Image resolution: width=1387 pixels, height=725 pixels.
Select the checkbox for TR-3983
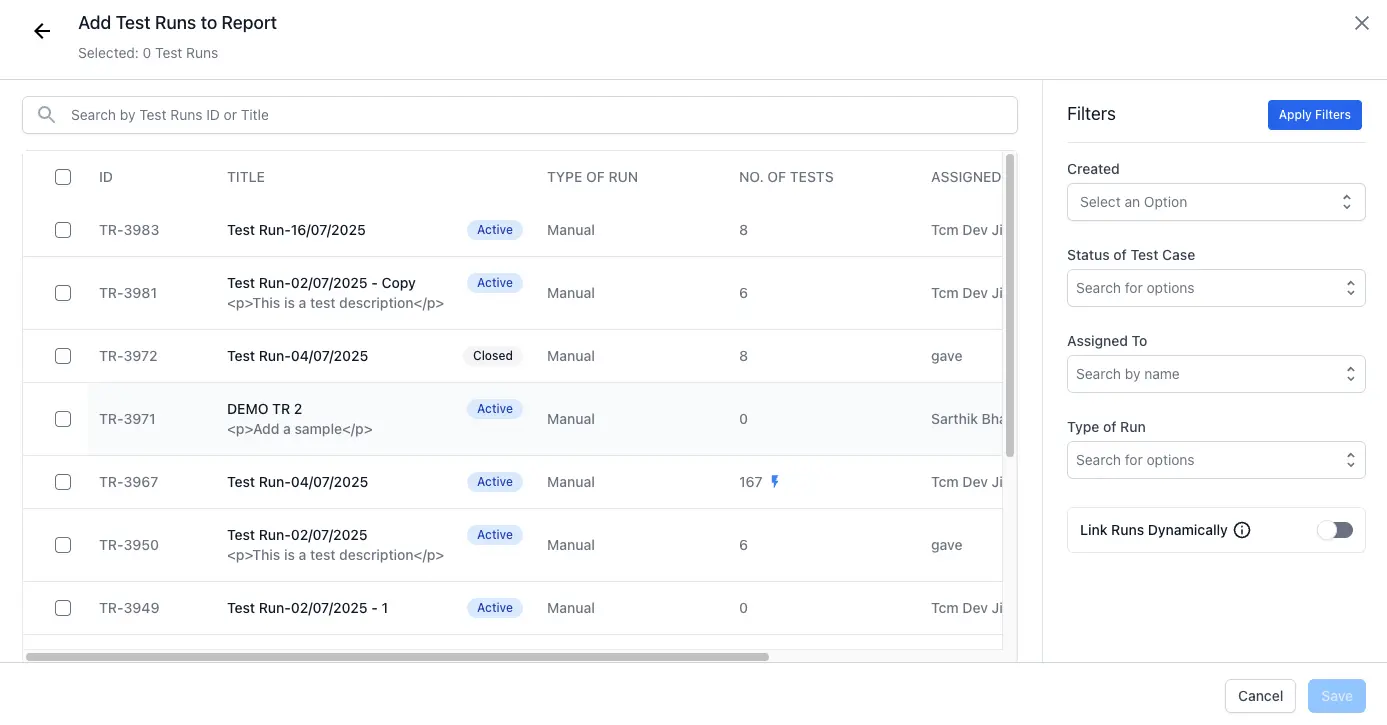click(63, 230)
